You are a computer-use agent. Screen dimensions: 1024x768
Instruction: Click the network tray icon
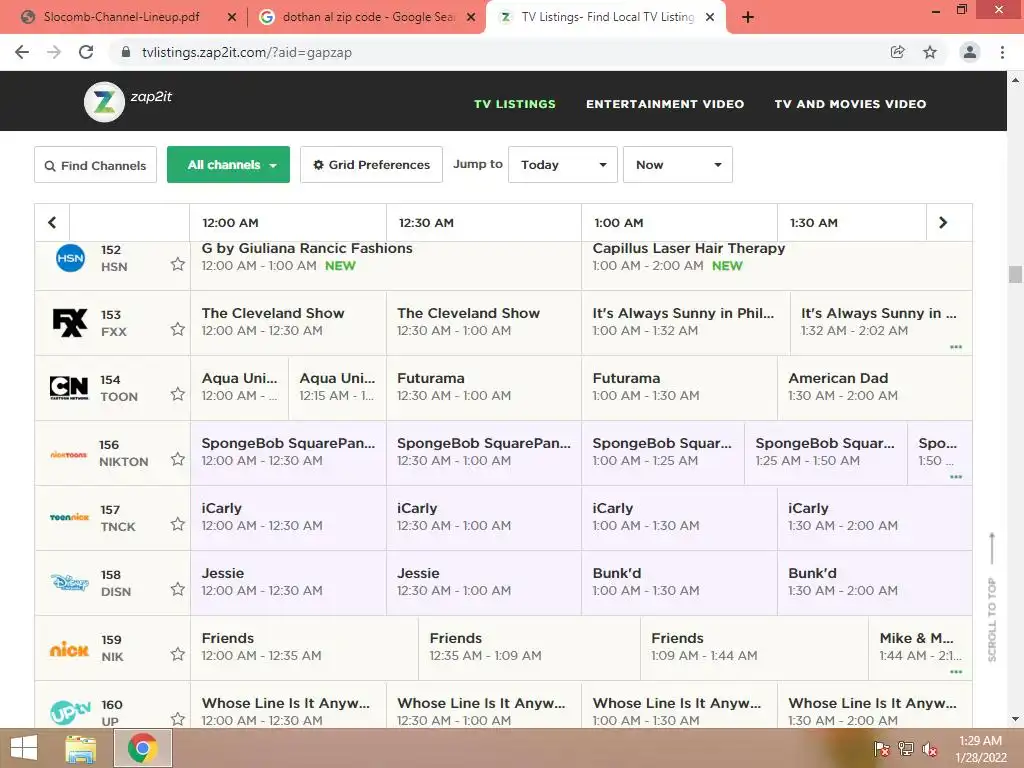pos(906,748)
